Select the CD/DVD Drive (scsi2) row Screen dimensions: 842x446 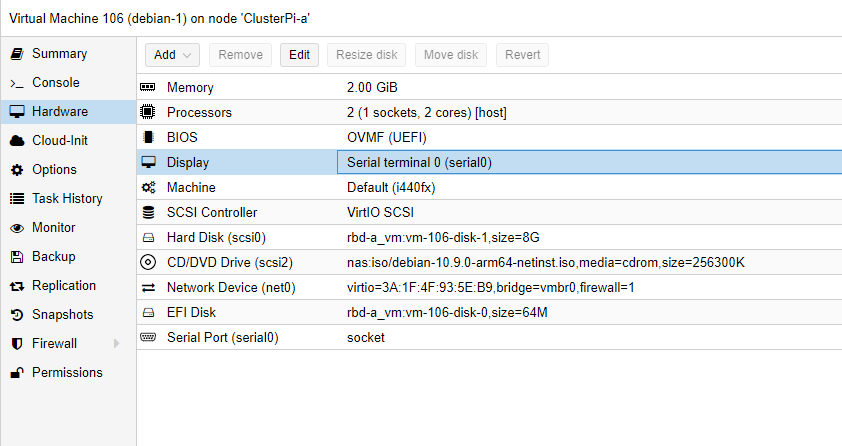pos(489,262)
